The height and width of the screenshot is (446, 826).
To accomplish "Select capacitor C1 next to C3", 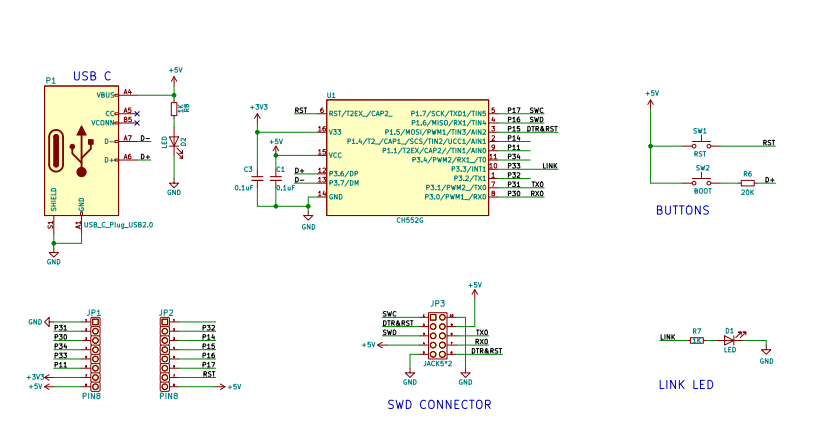I will click(x=276, y=178).
